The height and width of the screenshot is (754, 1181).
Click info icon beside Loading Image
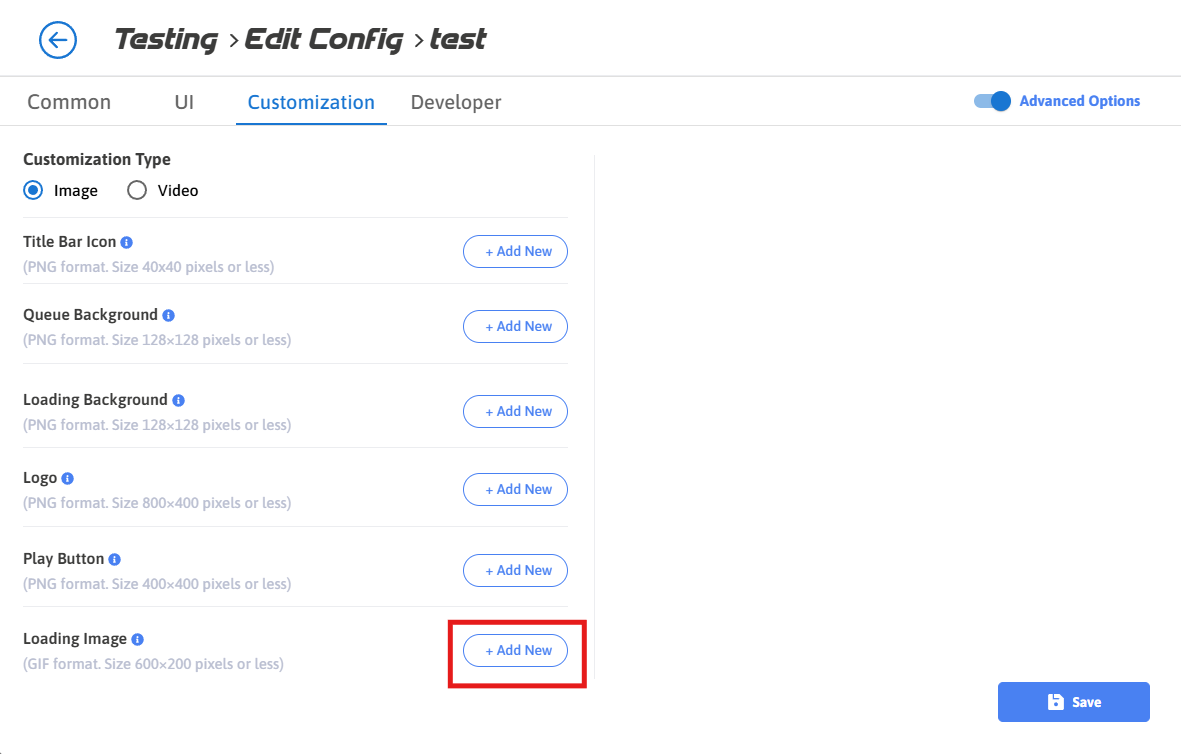point(138,639)
